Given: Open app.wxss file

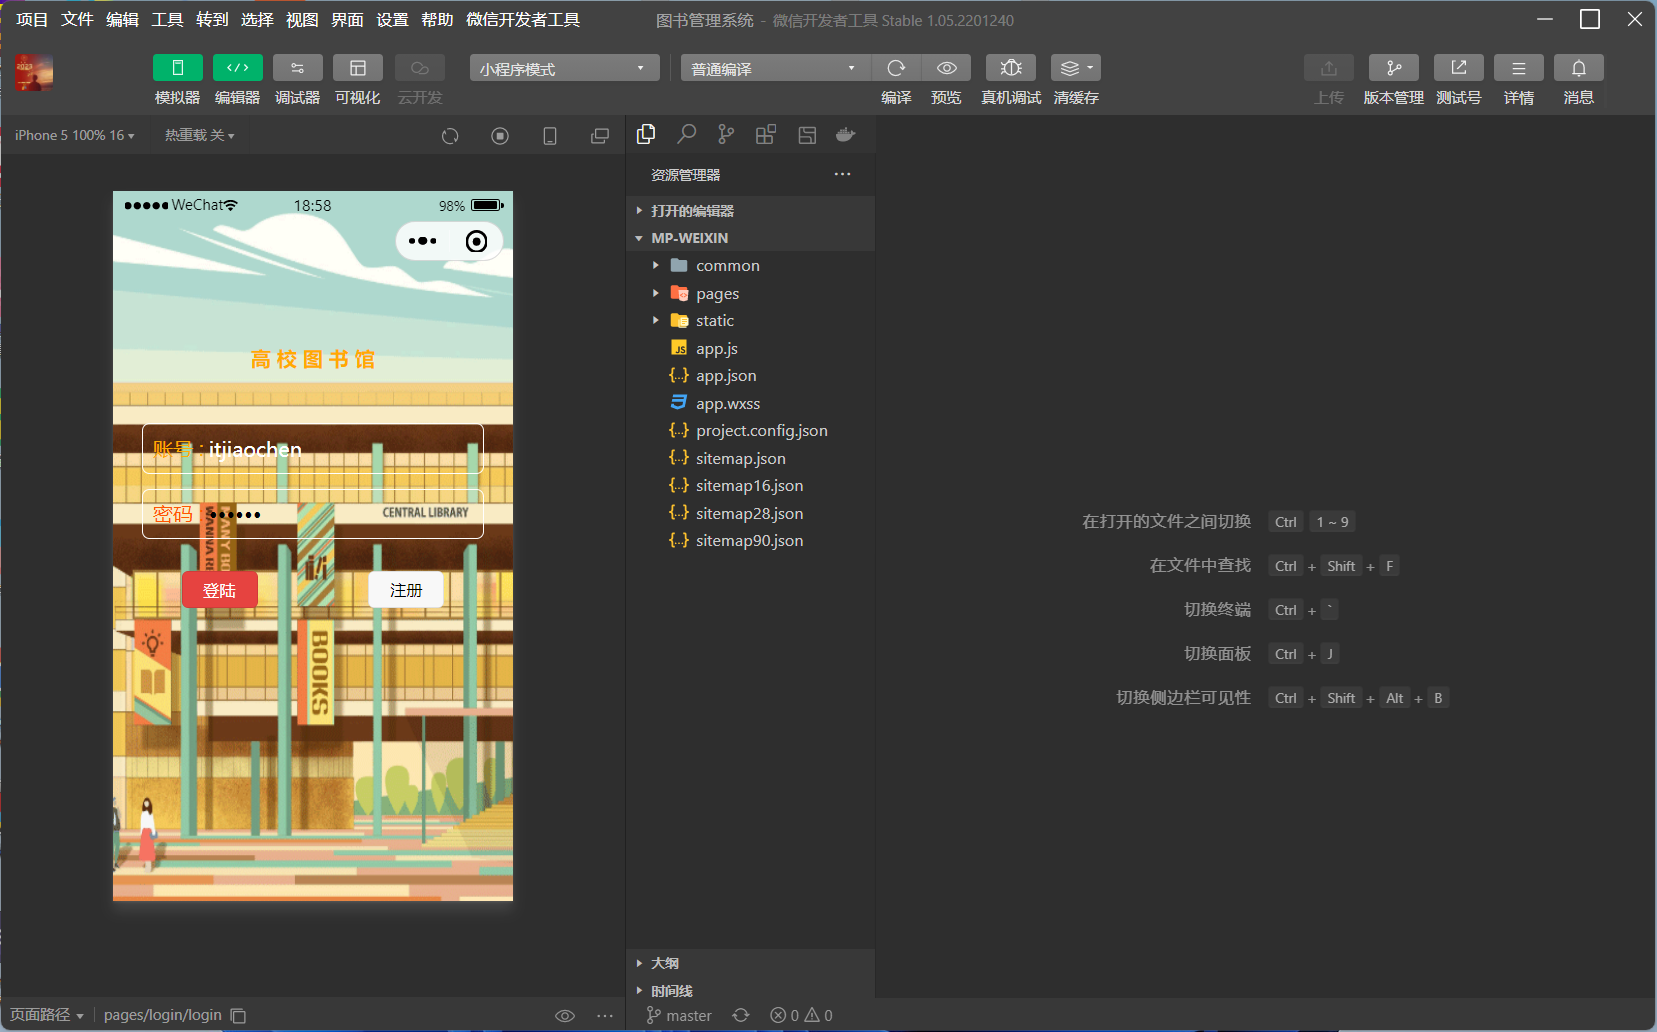Looking at the screenshot, I should 750,403.
